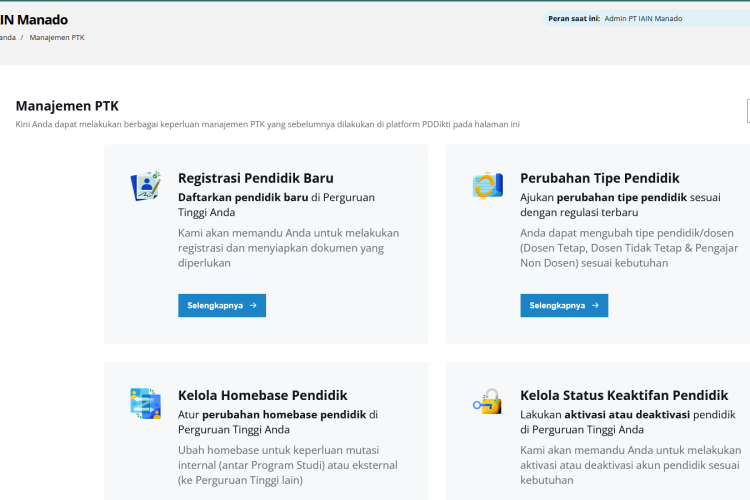Open the Kelola Homebase Pendidik card title
Screen dimensions: 750x500
(262, 395)
